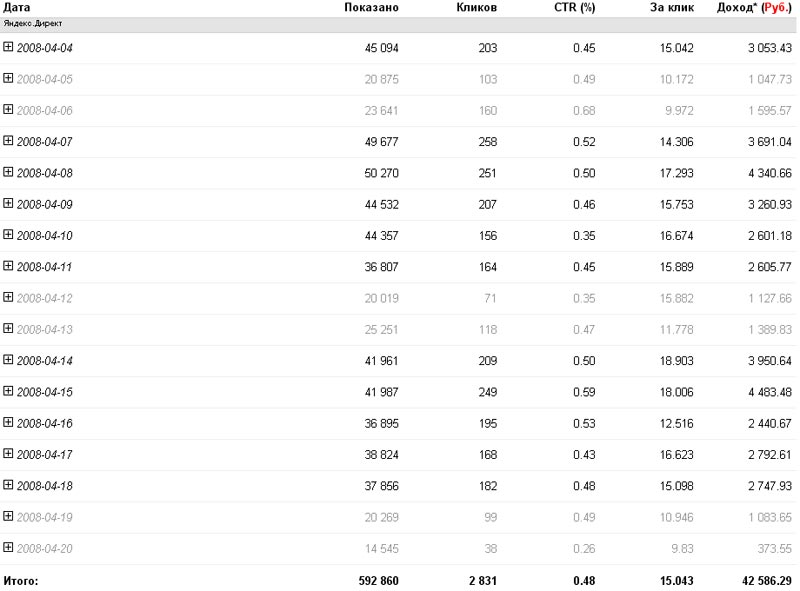The height and width of the screenshot is (591, 800).
Task: Click the За клик column header
Action: (671, 7)
